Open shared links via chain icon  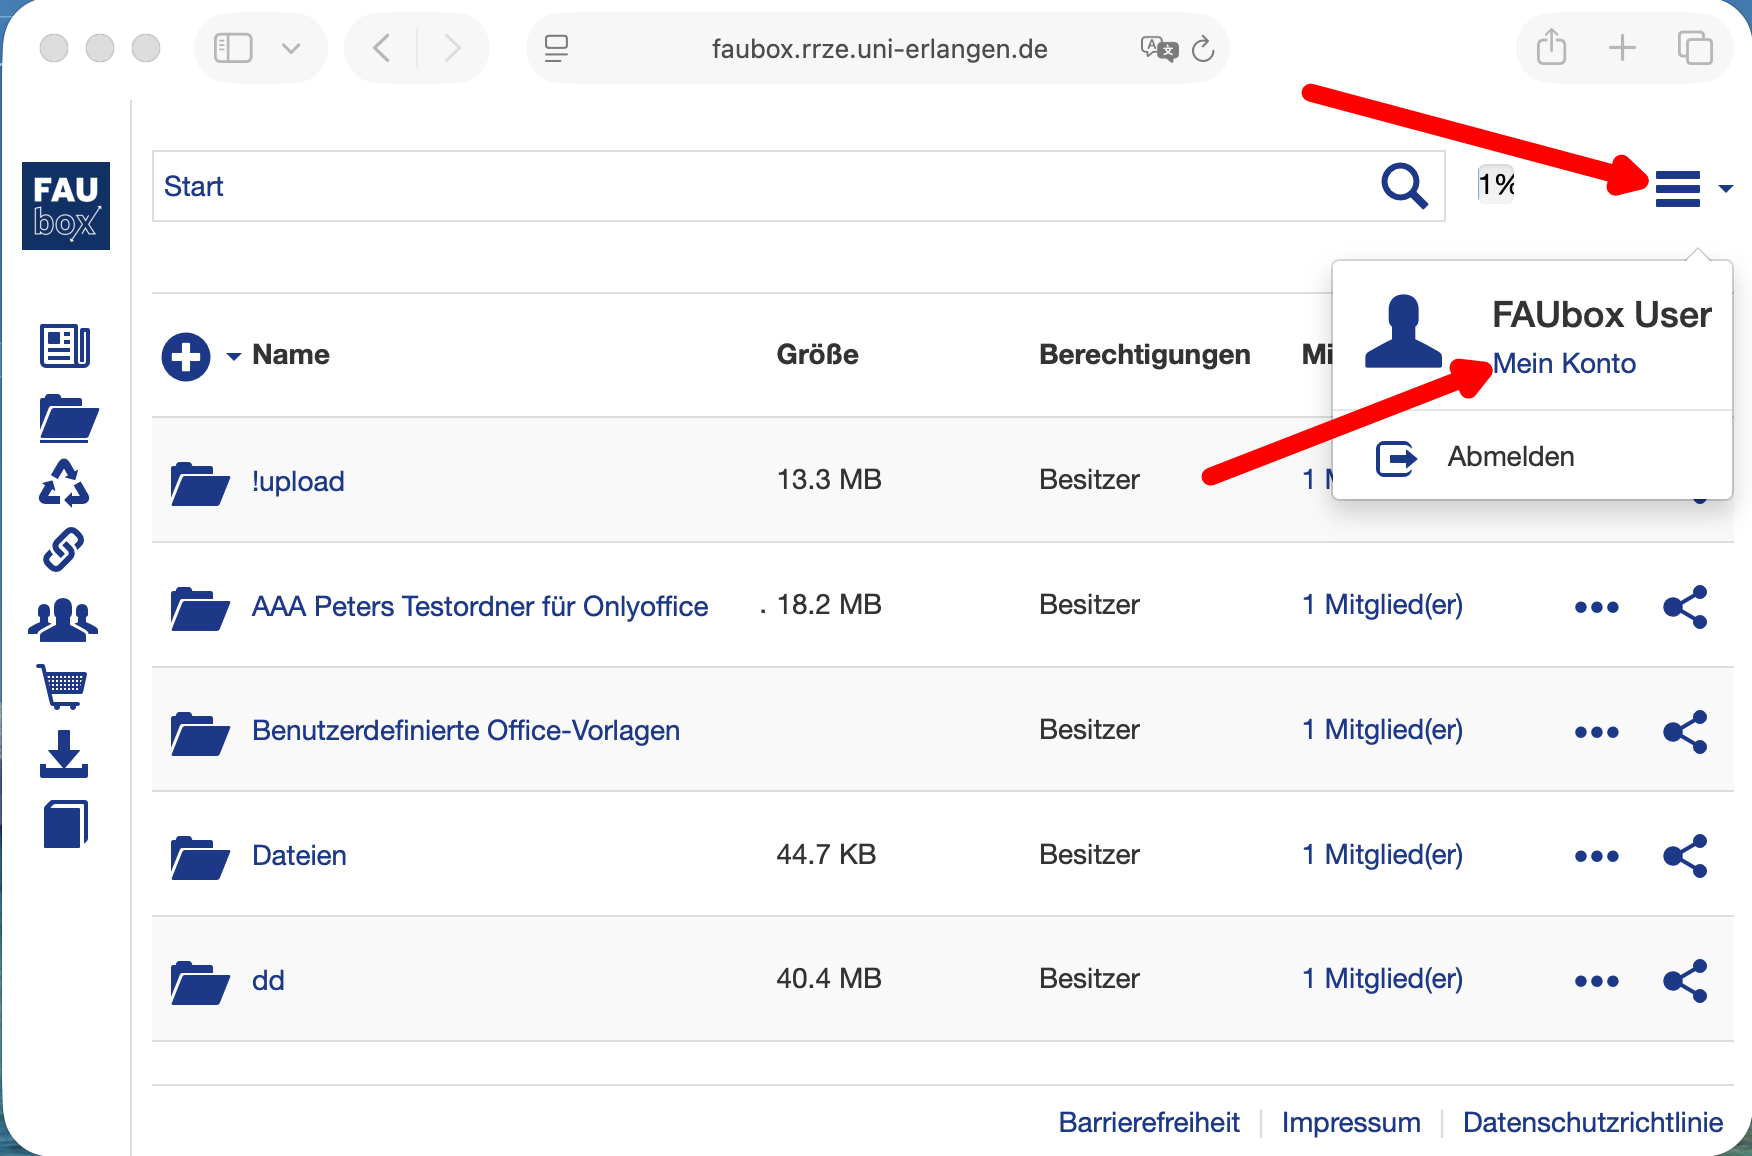pyautogui.click(x=64, y=550)
